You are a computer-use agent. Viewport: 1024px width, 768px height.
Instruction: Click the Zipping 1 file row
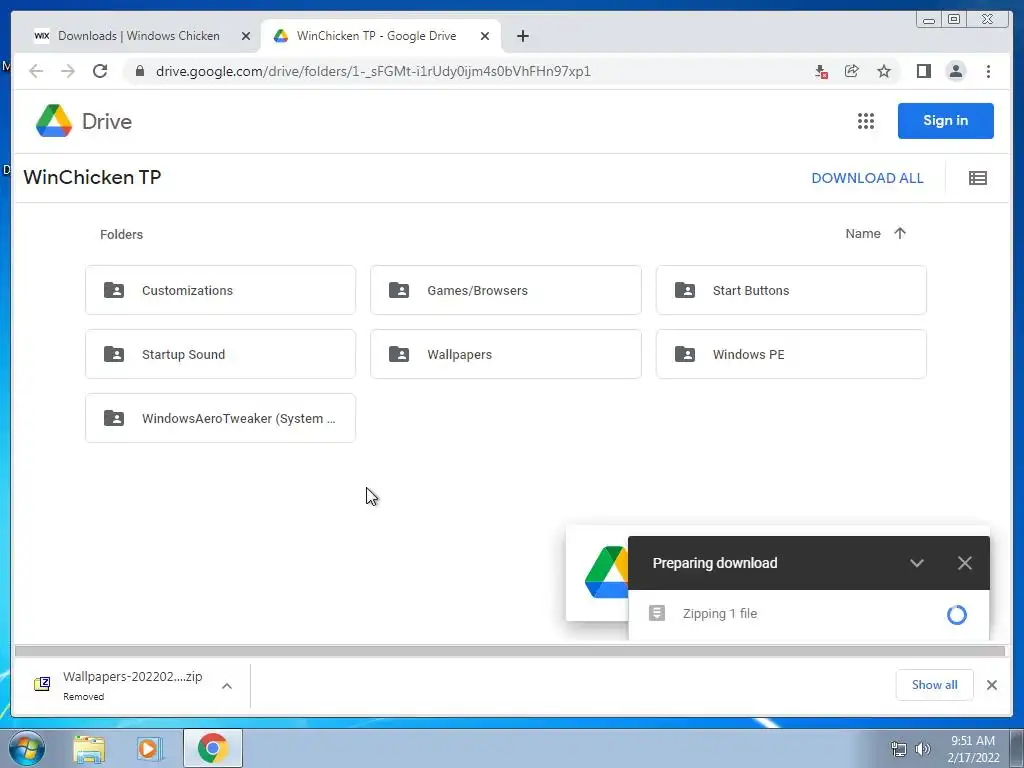tap(808, 614)
